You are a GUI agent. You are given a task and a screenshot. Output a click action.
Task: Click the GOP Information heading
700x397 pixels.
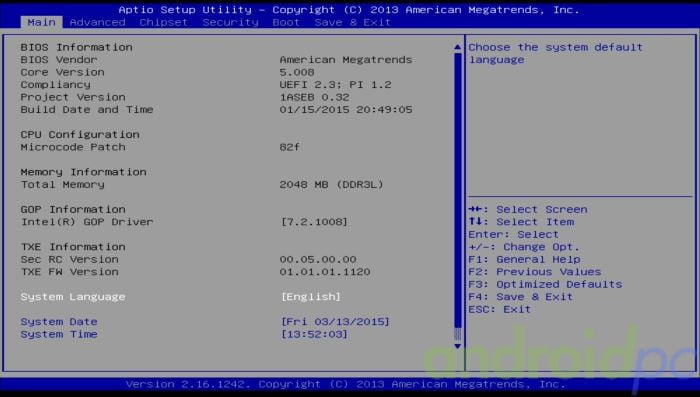tap(73, 209)
